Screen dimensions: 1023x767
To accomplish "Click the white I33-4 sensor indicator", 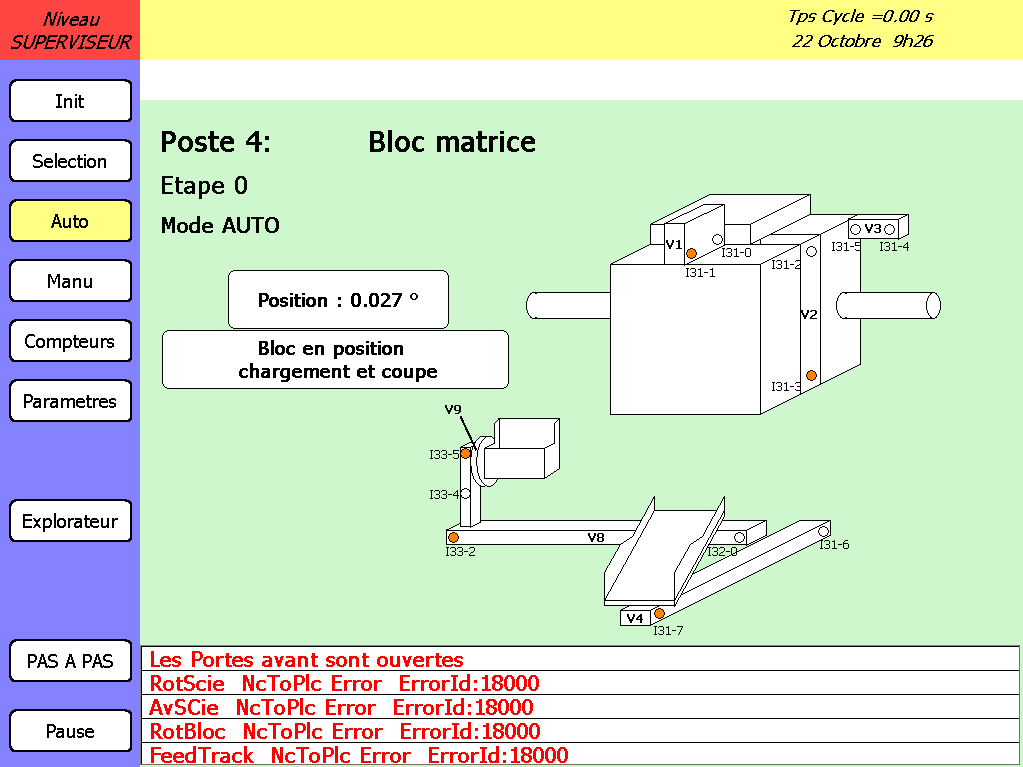I will 465,493.
